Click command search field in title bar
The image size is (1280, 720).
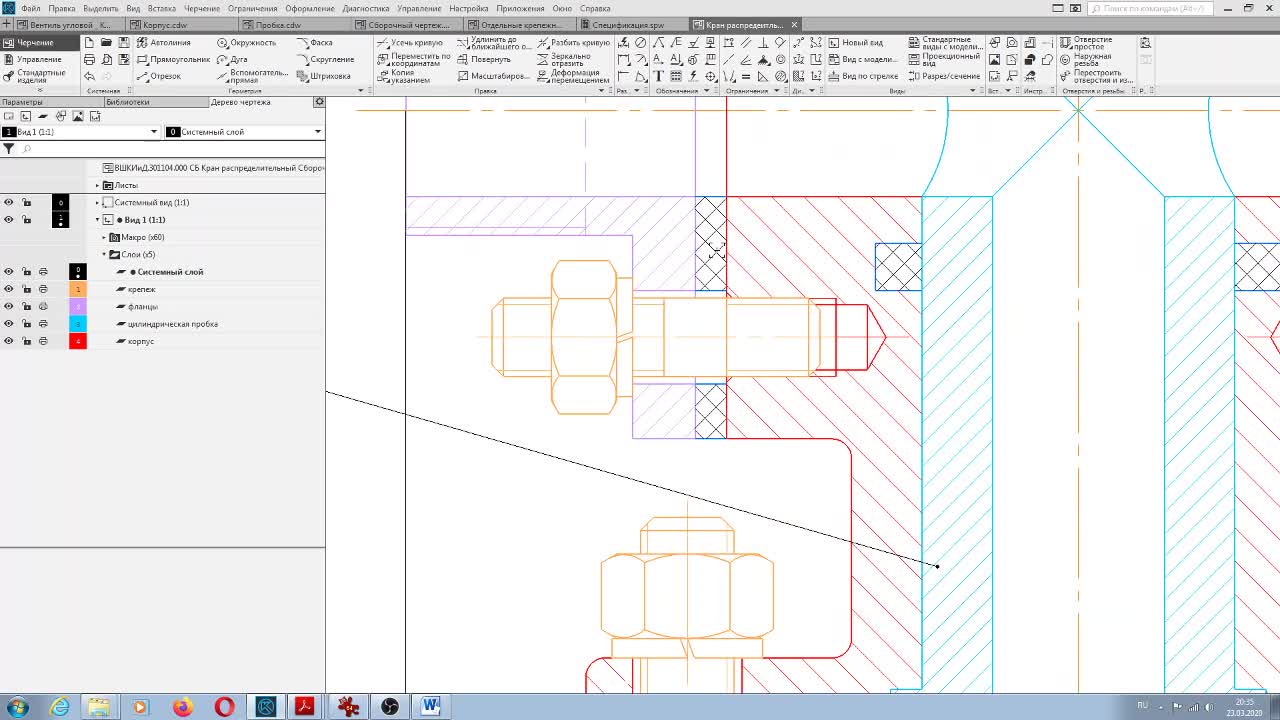[x=1151, y=8]
